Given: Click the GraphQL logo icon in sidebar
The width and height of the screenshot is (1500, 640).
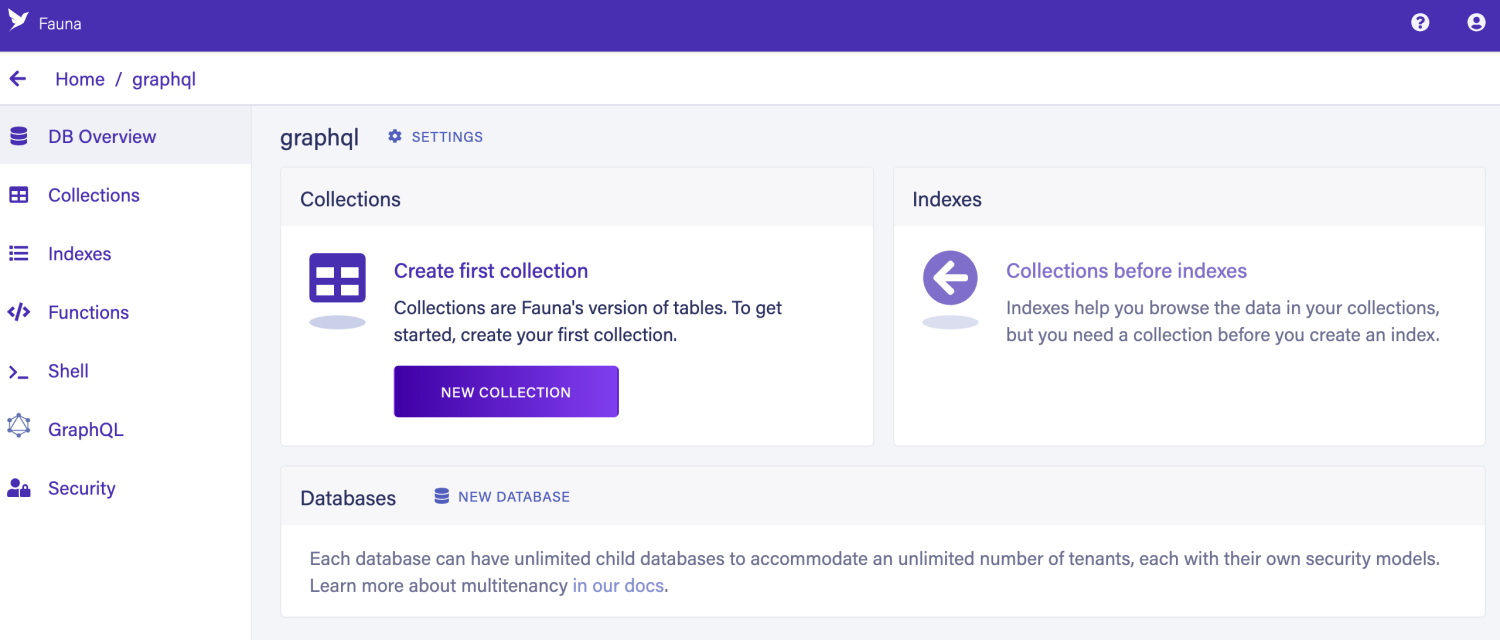Looking at the screenshot, I should point(19,427).
